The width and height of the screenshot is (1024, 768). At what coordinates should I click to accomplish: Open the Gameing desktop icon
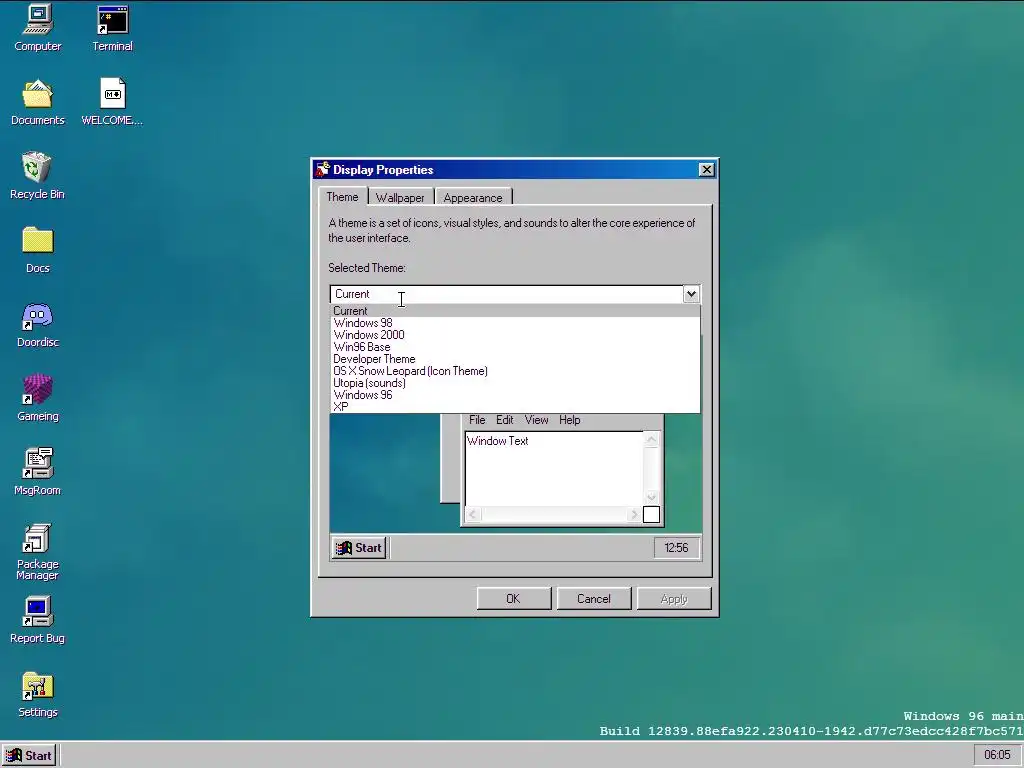[x=37, y=398]
